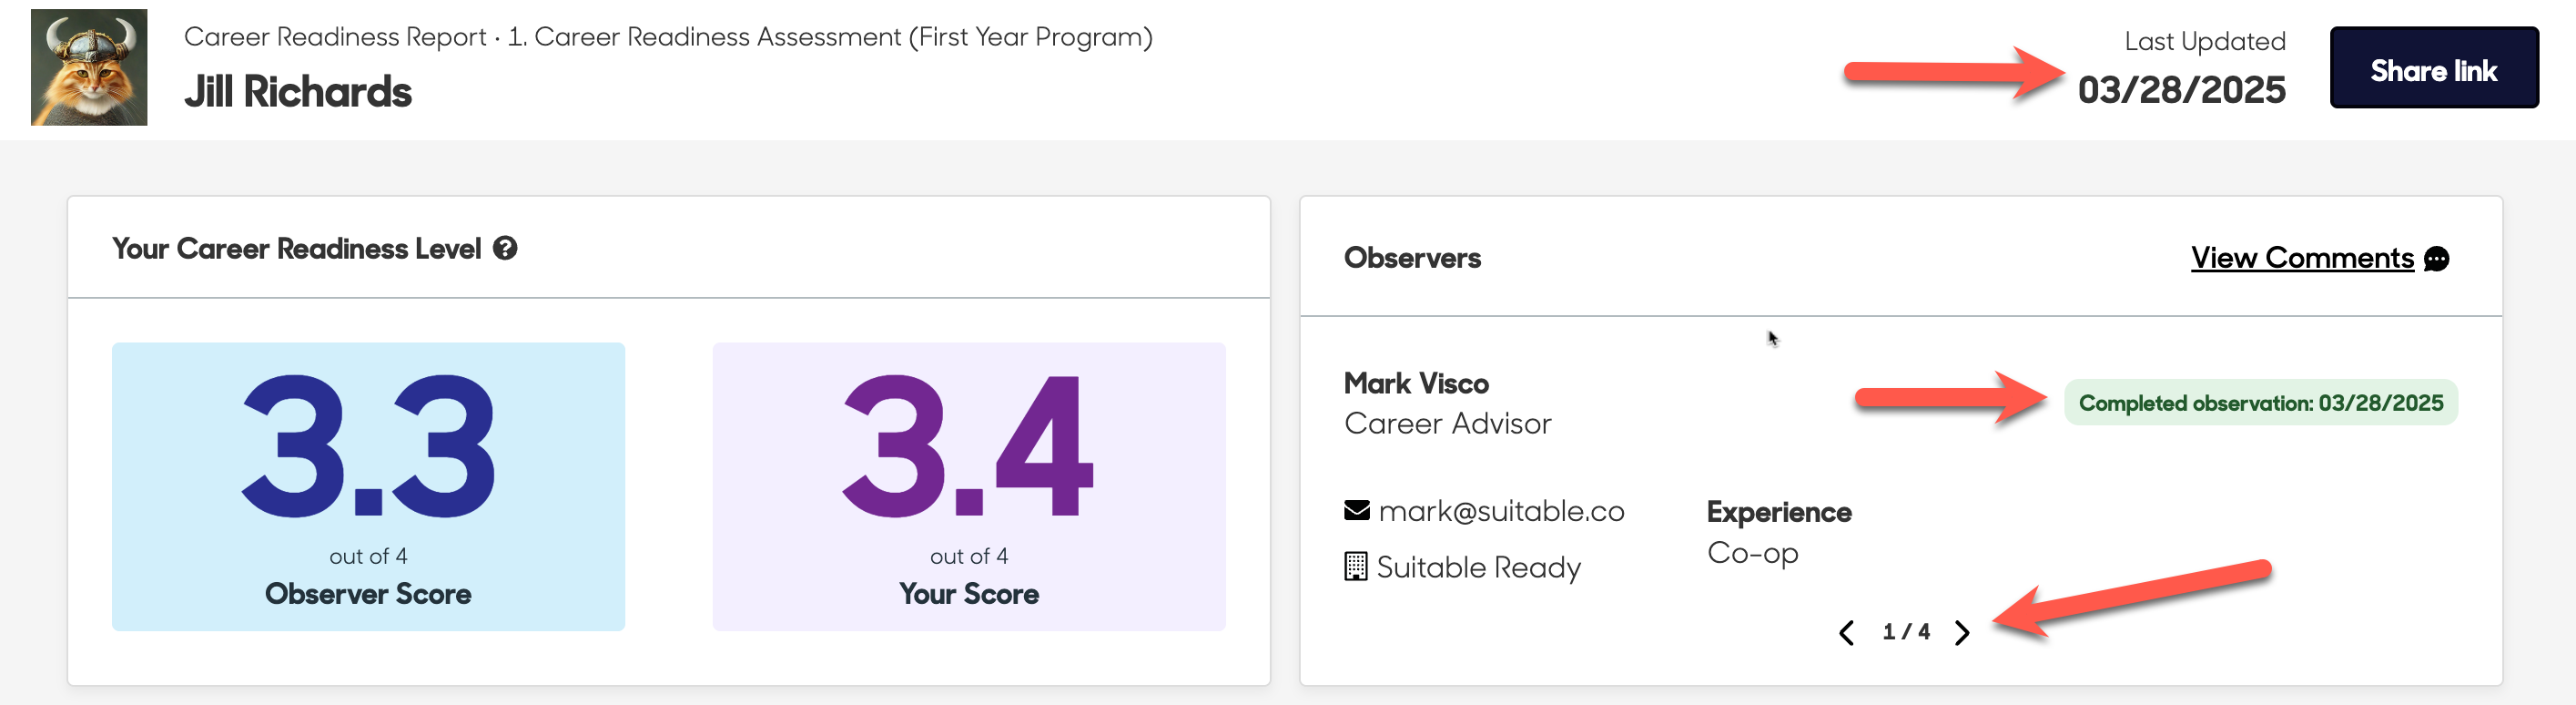Click Jill Richards' profile picture

coord(89,67)
